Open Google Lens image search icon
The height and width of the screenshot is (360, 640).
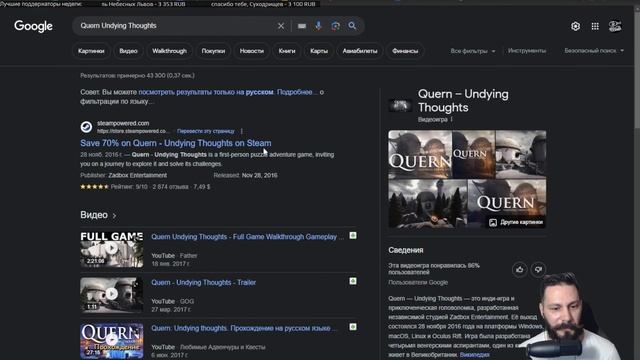pyautogui.click(x=336, y=26)
